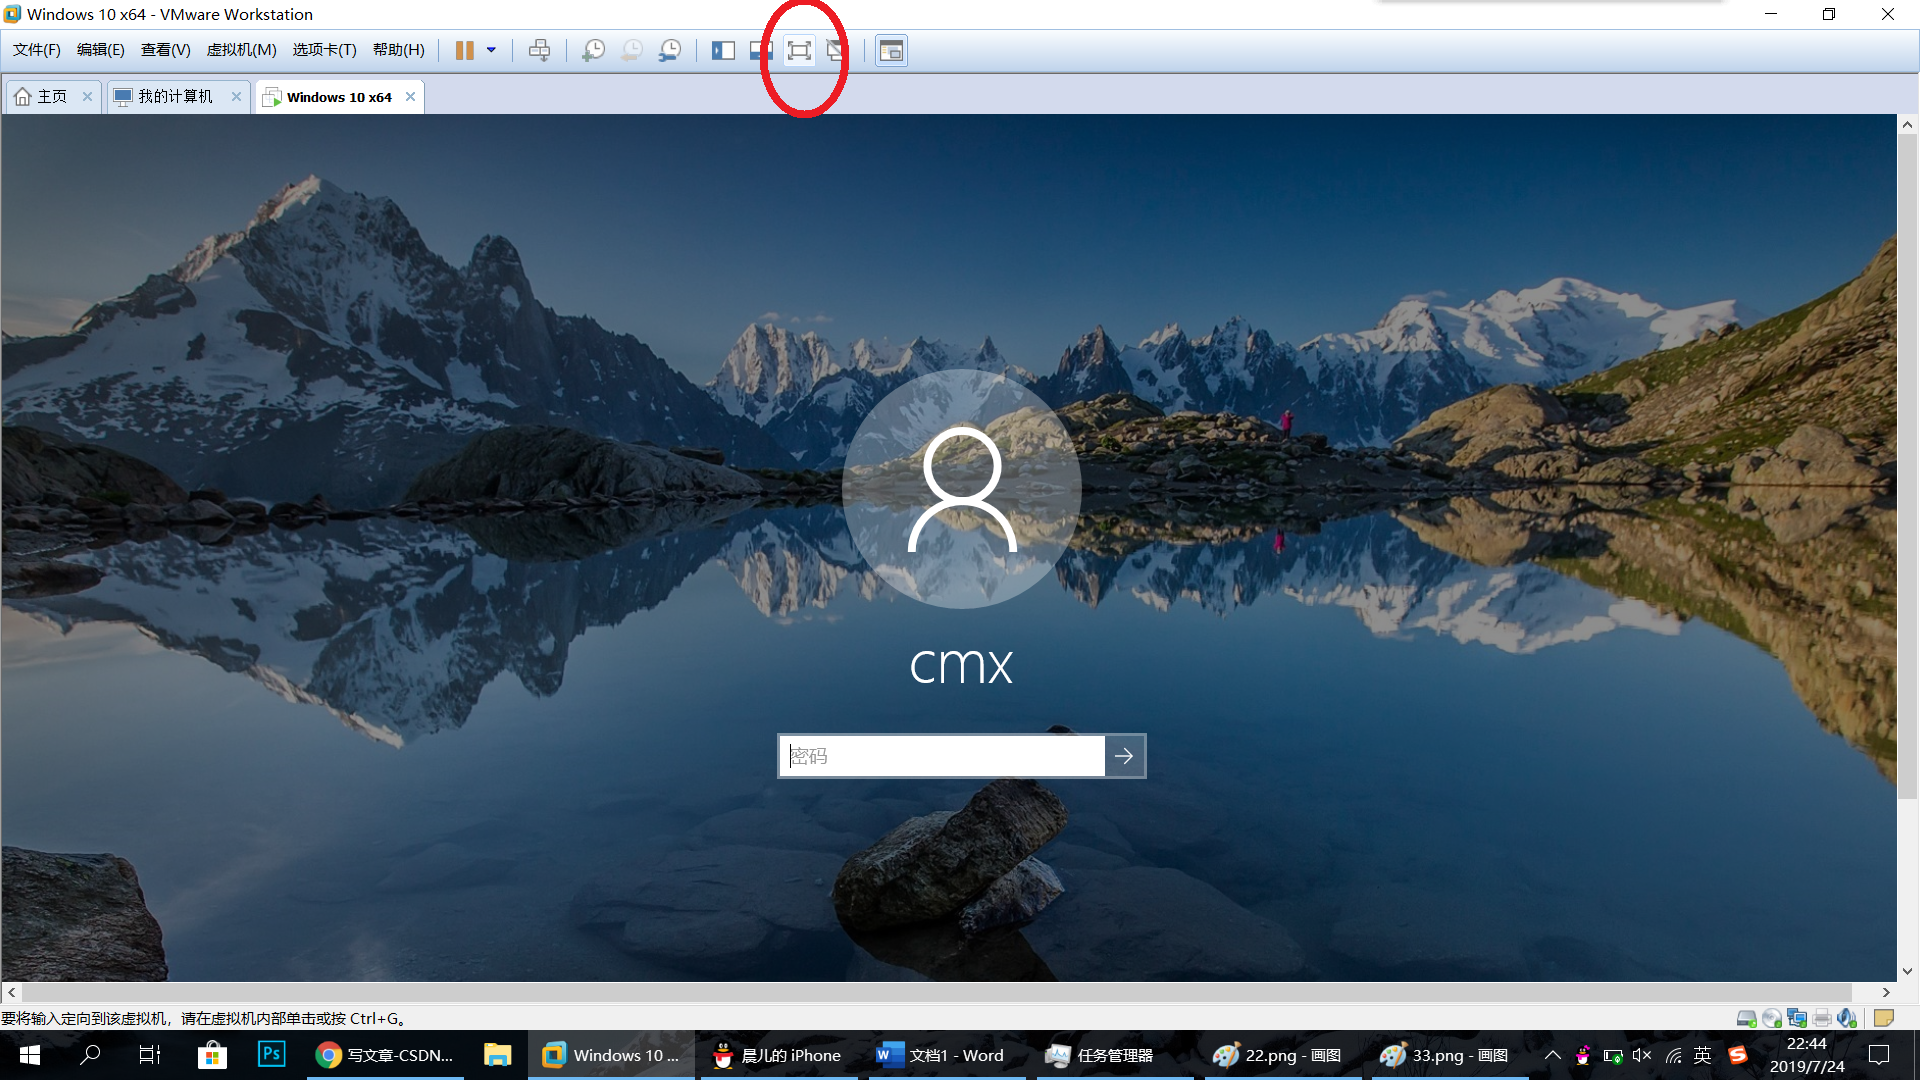This screenshot has width=1920, height=1080.
Task: Click the muted volume tray icon
Action: coord(1642,1055)
